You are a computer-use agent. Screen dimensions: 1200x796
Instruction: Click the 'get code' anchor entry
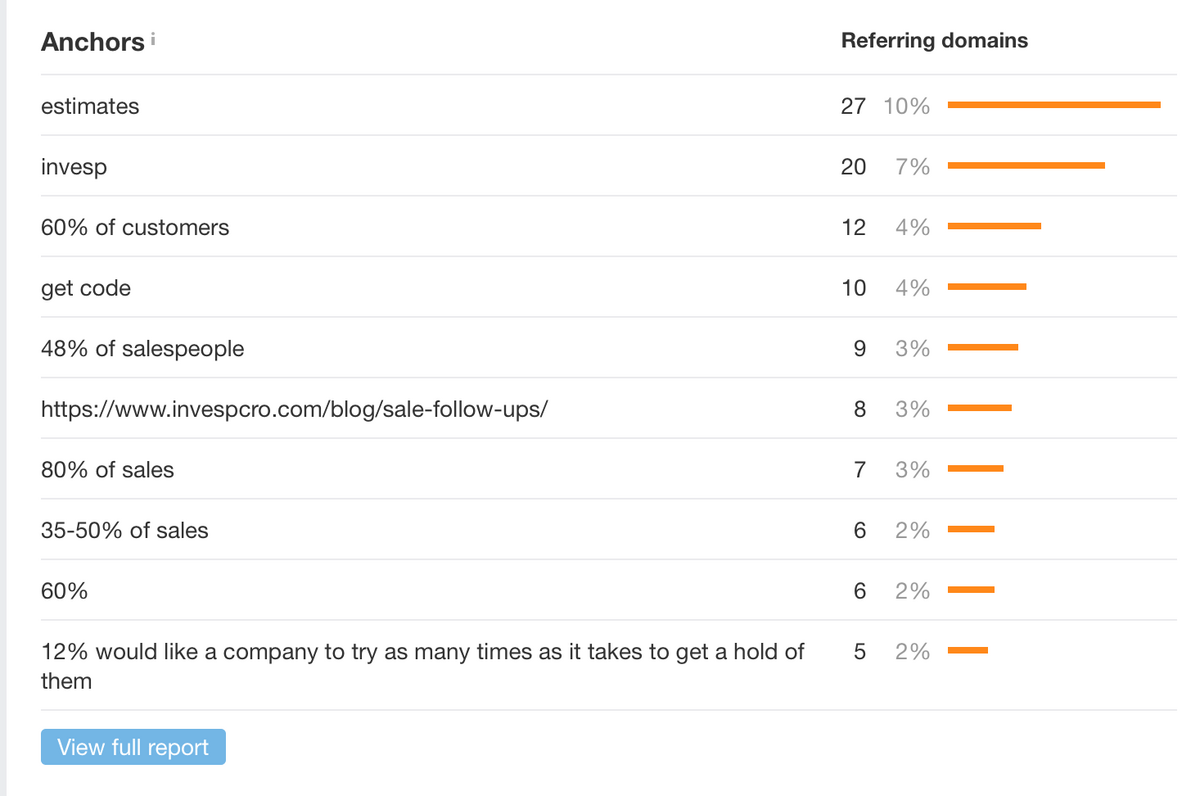click(x=86, y=289)
